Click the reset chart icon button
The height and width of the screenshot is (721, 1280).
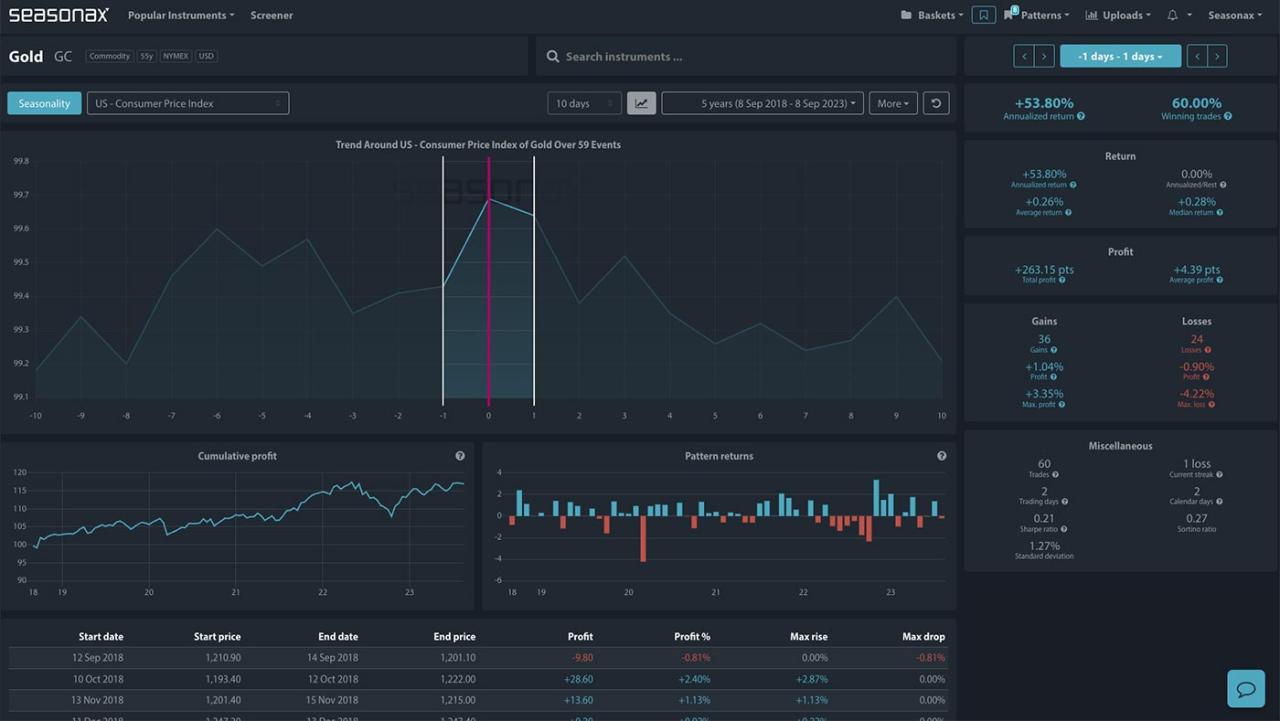pyautogui.click(x=936, y=103)
